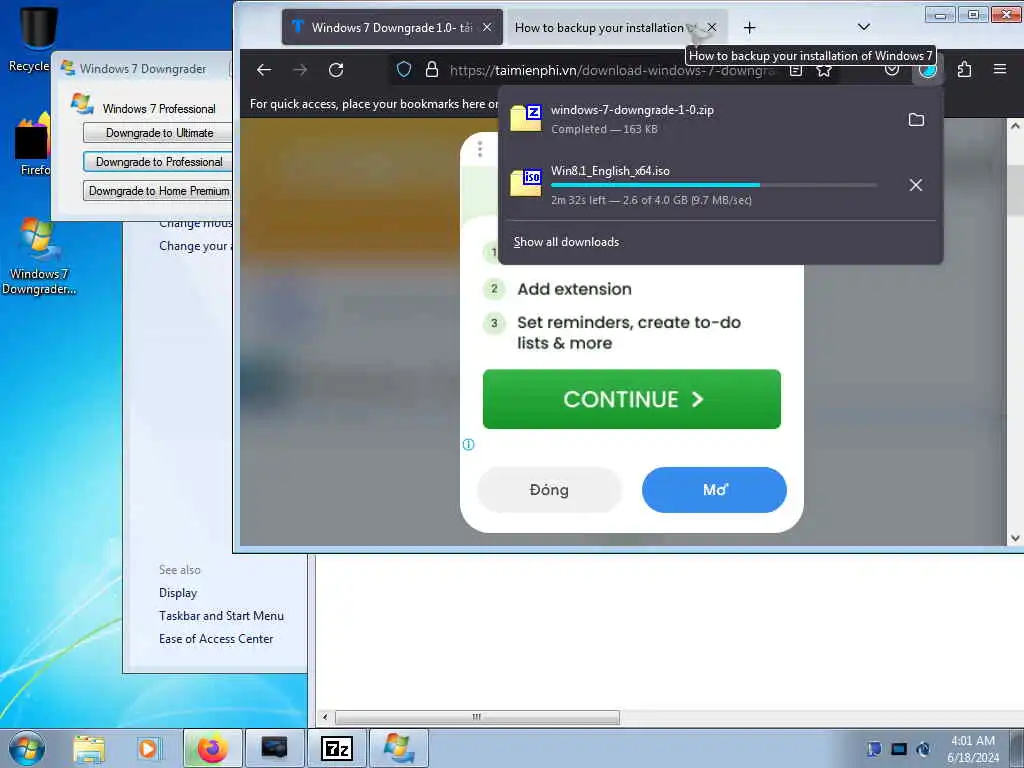Close the How to backup tab
The height and width of the screenshot is (768, 1024).
pyautogui.click(x=712, y=27)
